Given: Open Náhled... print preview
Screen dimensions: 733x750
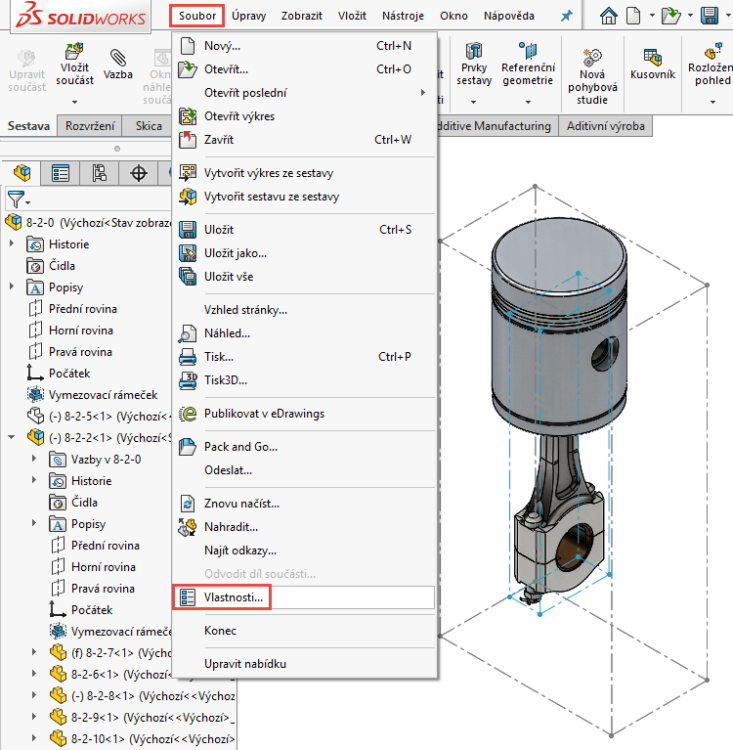Looking at the screenshot, I should coord(304,333).
